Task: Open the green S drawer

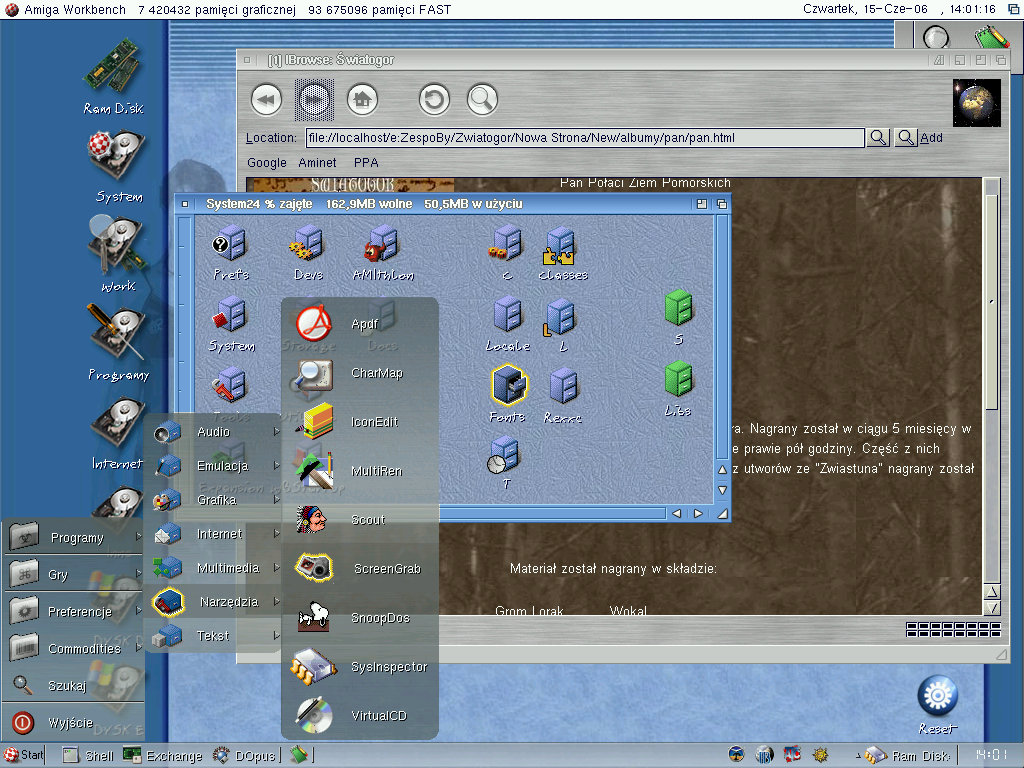Action: tap(679, 318)
